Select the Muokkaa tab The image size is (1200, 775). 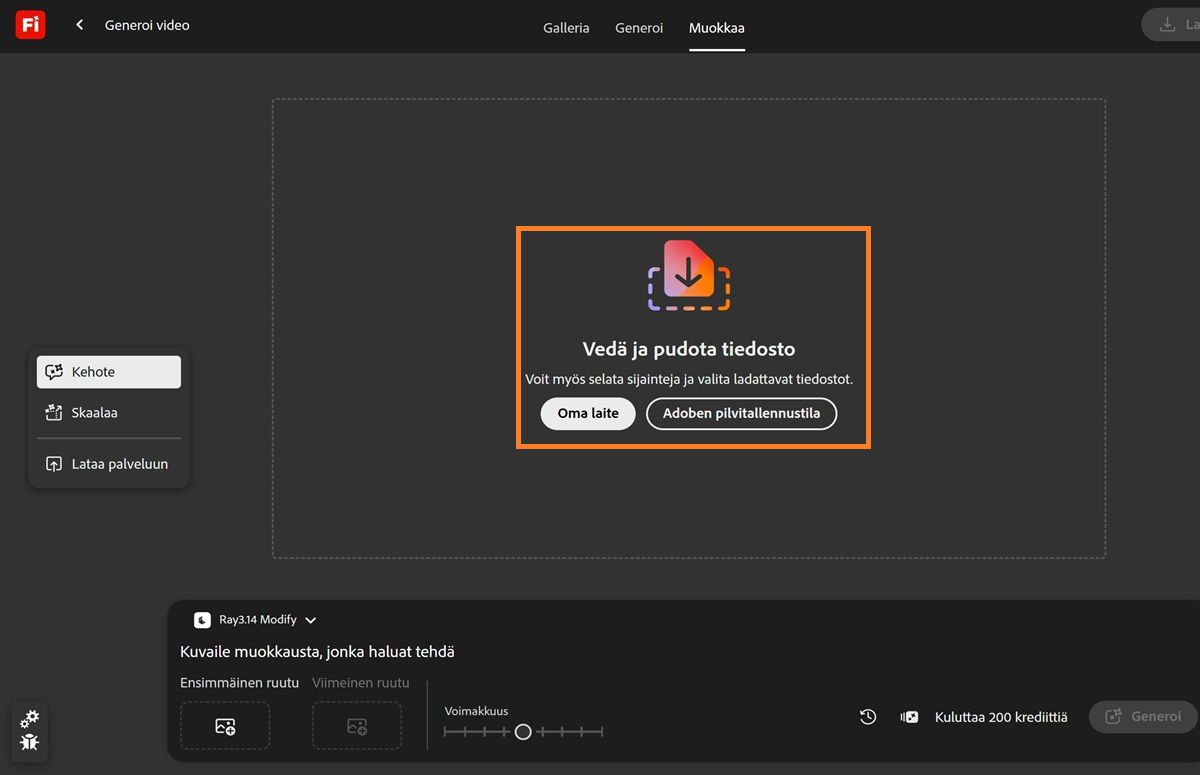point(717,28)
